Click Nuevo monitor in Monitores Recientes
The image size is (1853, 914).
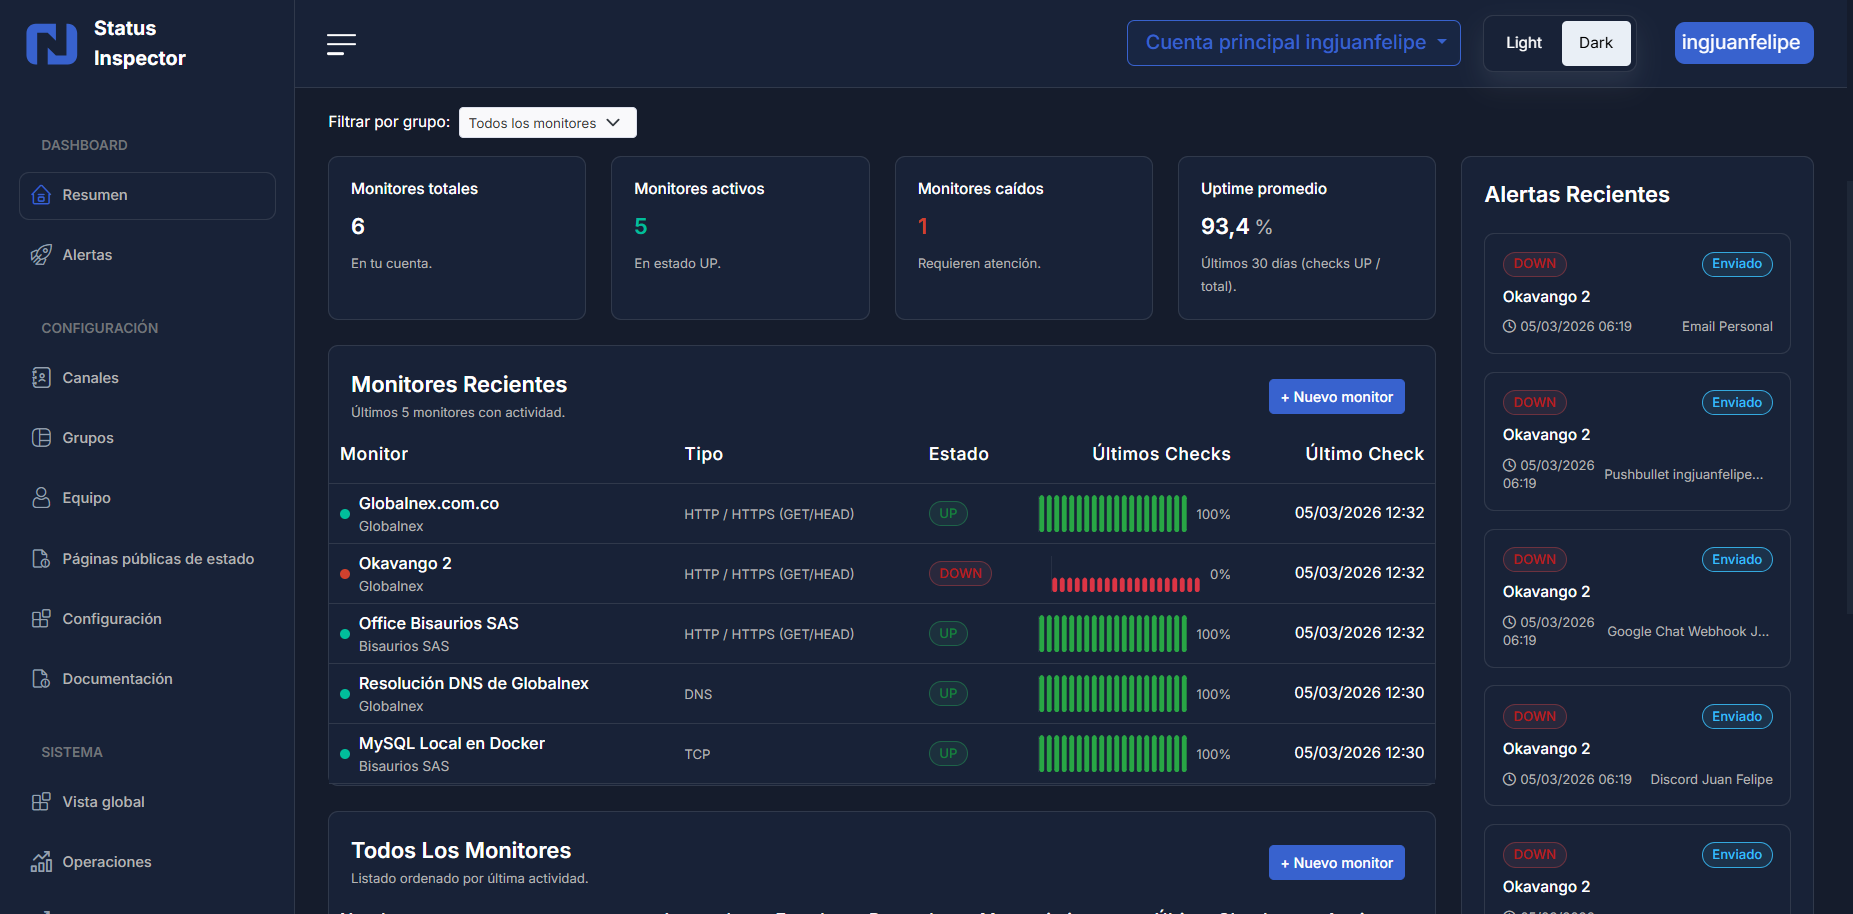(x=1337, y=397)
